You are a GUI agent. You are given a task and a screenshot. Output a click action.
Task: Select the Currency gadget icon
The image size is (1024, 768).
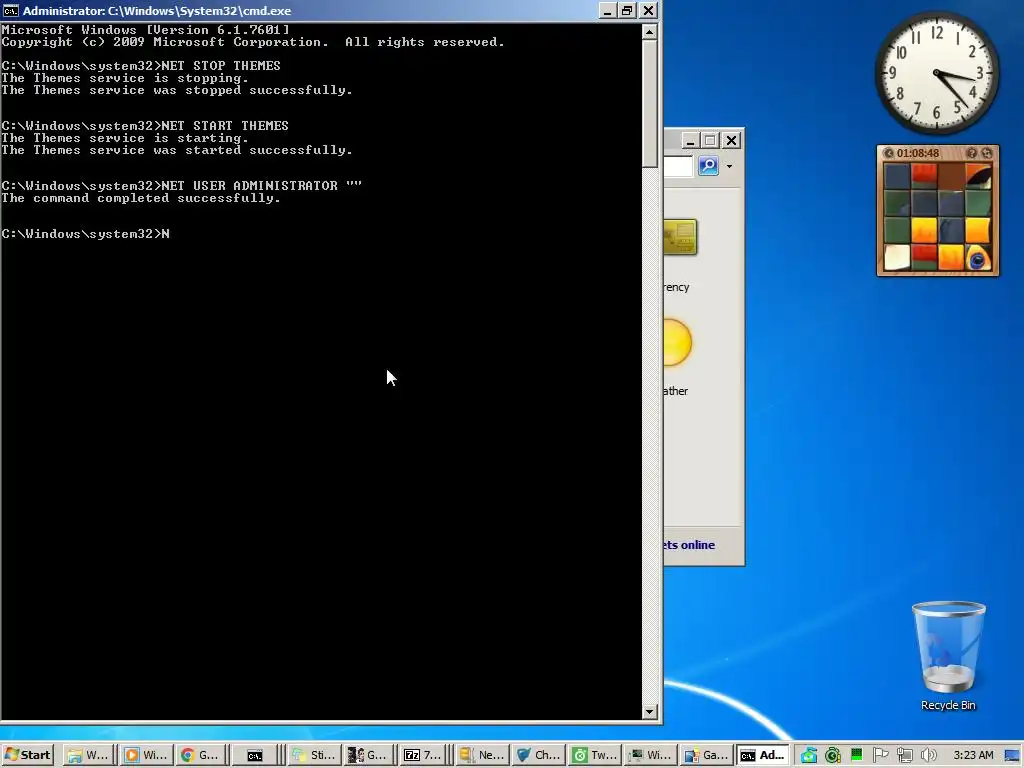click(x=680, y=236)
